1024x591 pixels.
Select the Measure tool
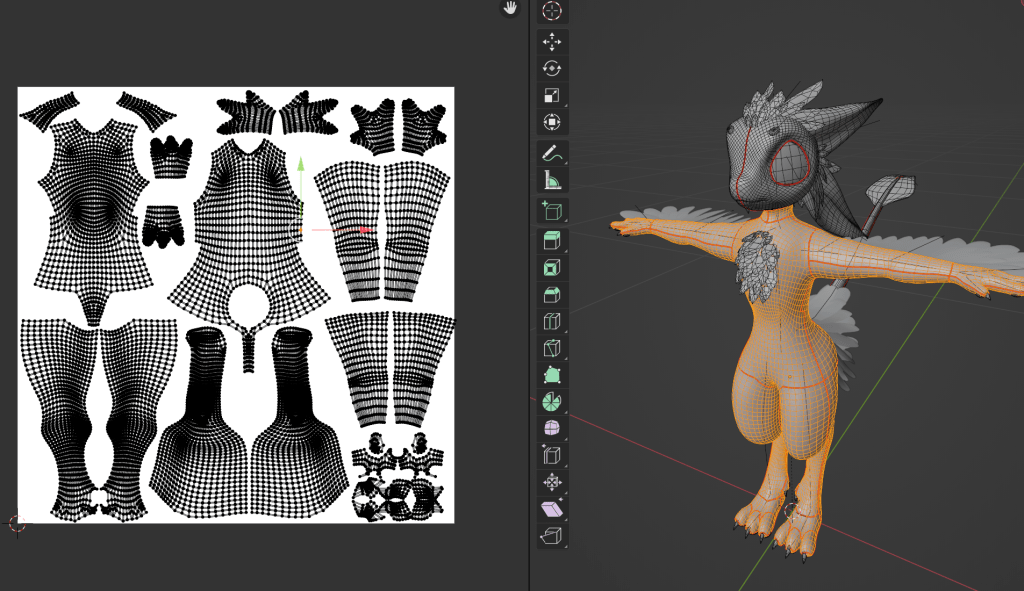552,181
